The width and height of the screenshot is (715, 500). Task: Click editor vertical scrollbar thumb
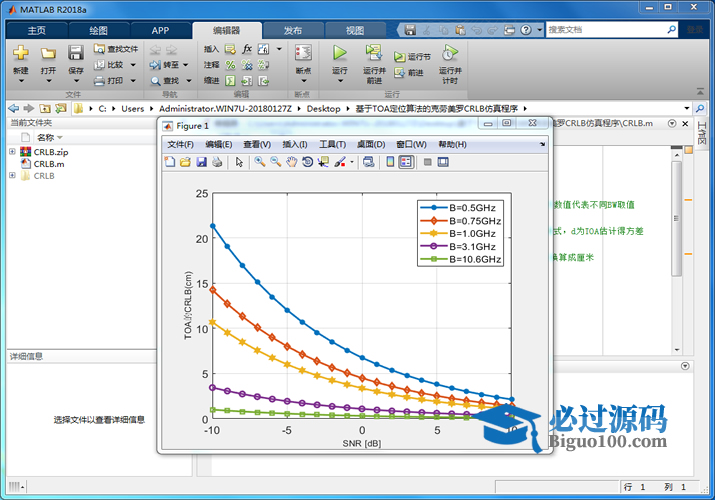pyautogui.click(x=676, y=218)
